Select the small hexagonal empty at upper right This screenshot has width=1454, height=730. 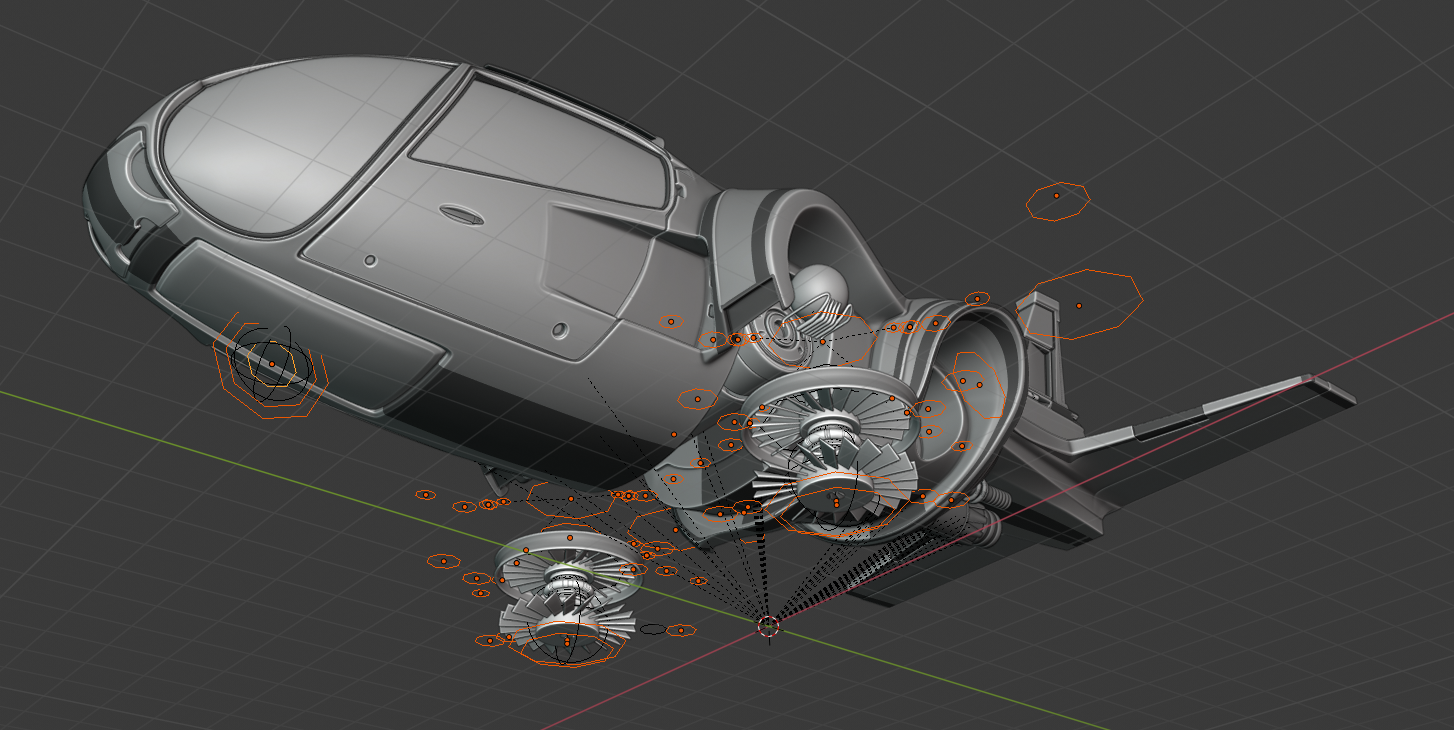(x=1057, y=201)
